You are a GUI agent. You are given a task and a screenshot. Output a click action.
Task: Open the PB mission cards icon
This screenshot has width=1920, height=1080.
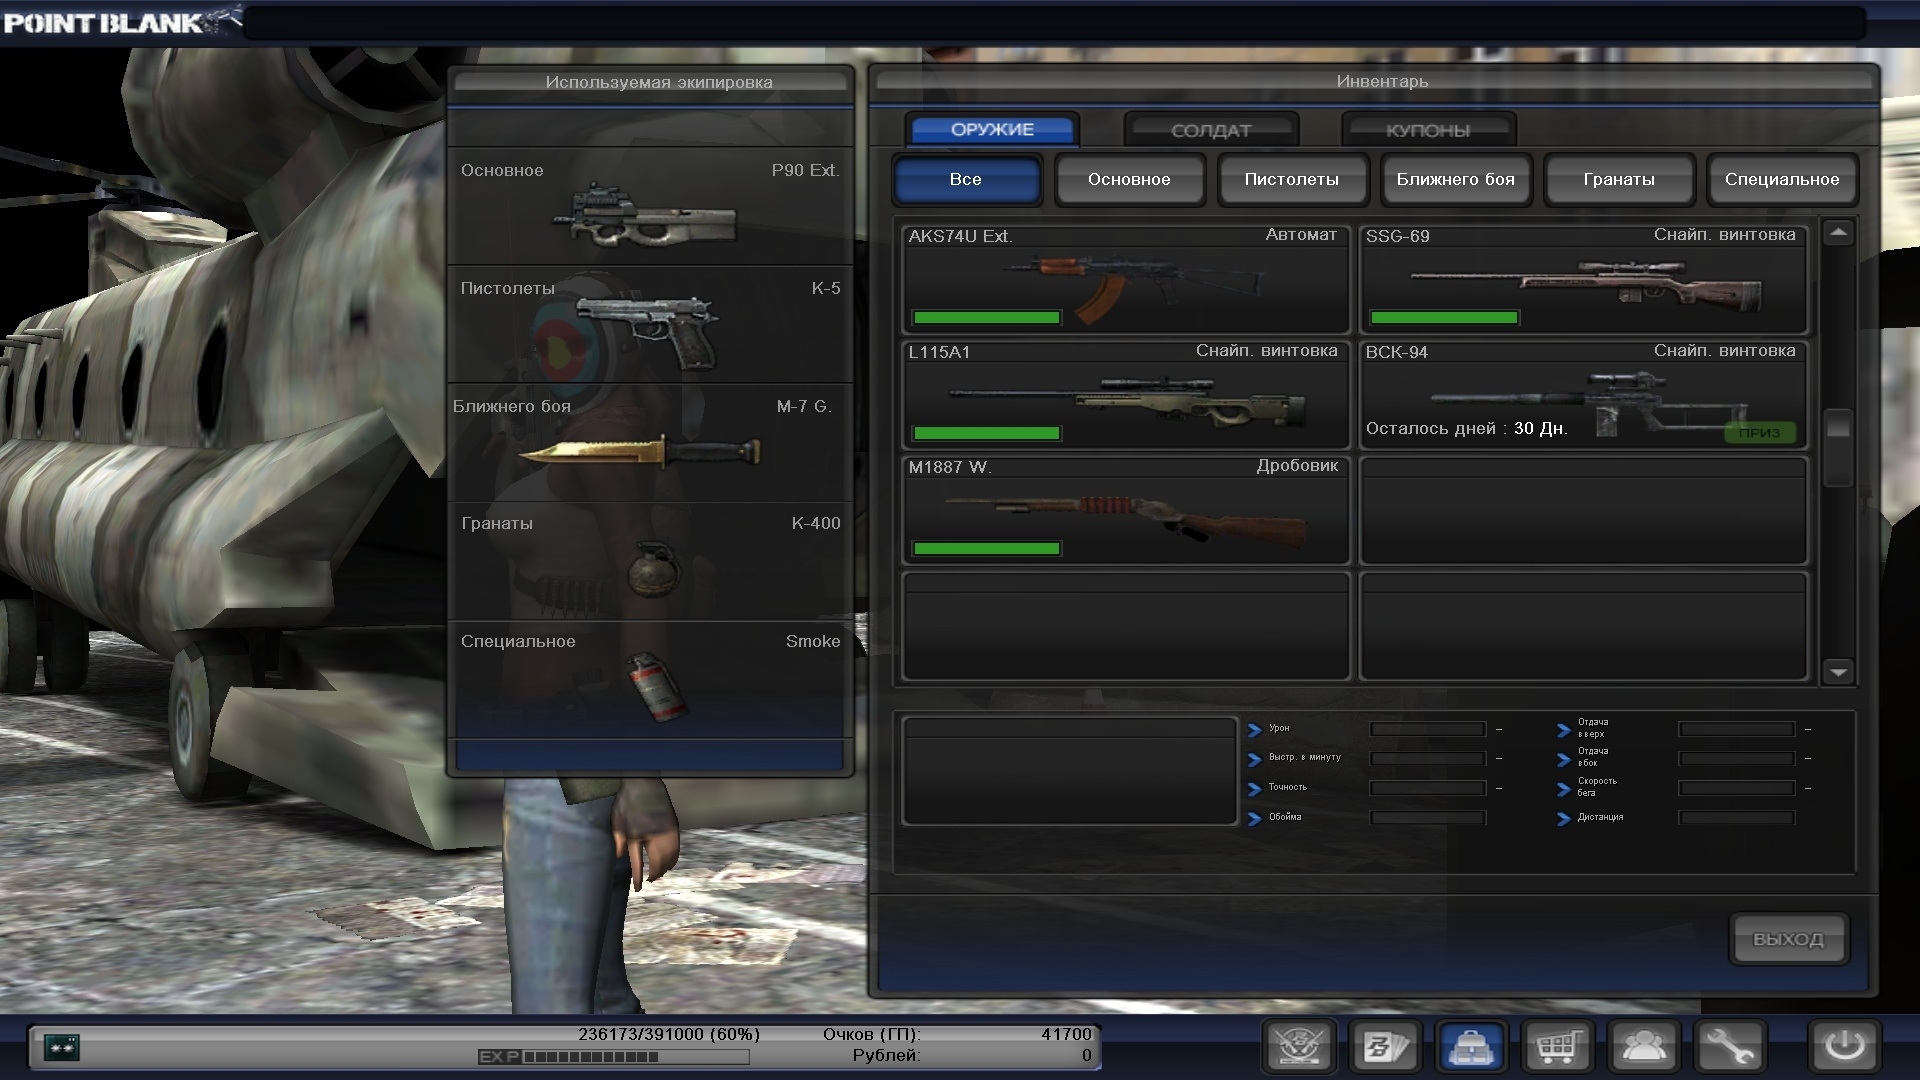coord(1386,1047)
